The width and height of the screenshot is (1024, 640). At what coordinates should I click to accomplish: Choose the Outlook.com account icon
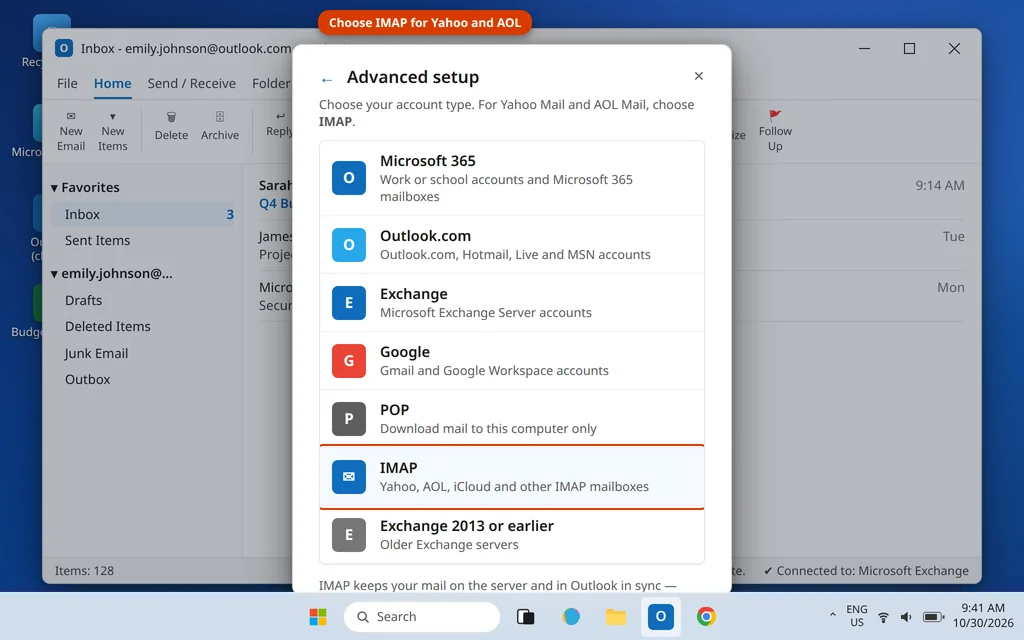click(349, 244)
